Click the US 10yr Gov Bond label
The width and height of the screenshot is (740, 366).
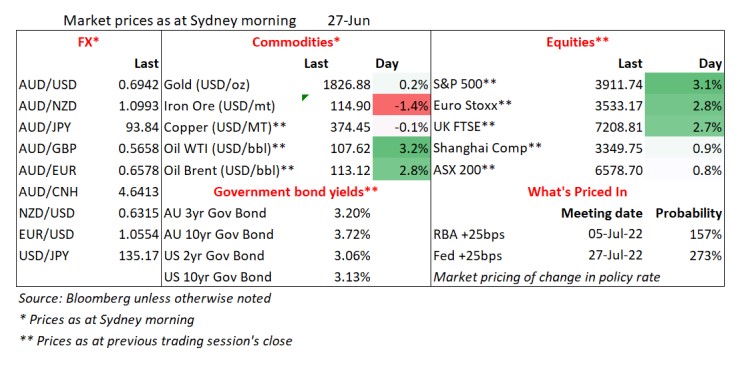click(x=218, y=277)
